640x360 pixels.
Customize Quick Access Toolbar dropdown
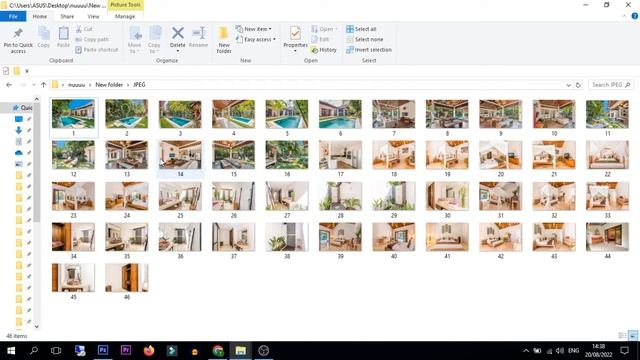[27, 71]
